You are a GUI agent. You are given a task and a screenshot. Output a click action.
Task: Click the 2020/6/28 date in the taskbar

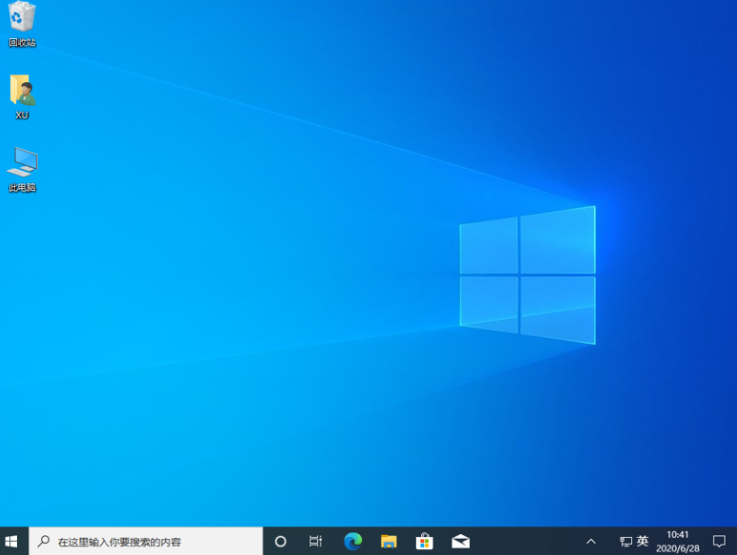pyautogui.click(x=677, y=548)
